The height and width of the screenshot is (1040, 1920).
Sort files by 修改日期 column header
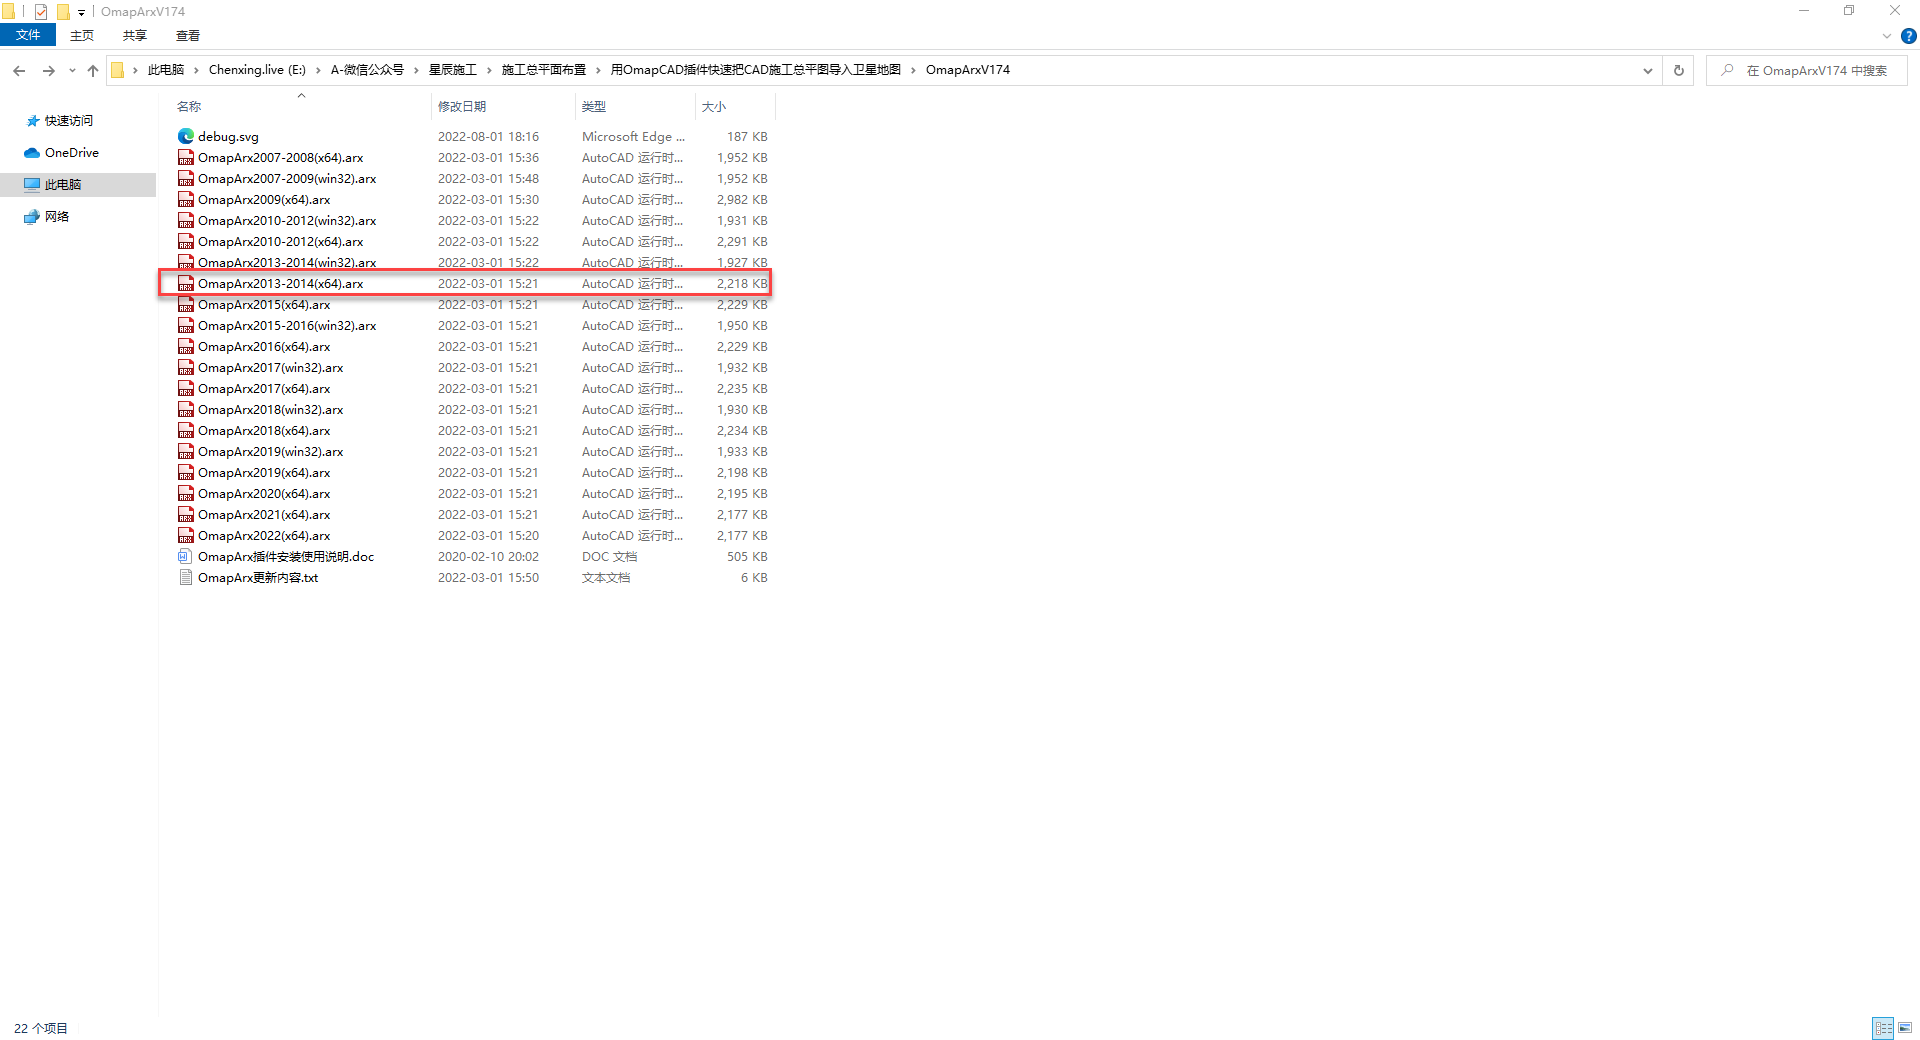tap(462, 107)
